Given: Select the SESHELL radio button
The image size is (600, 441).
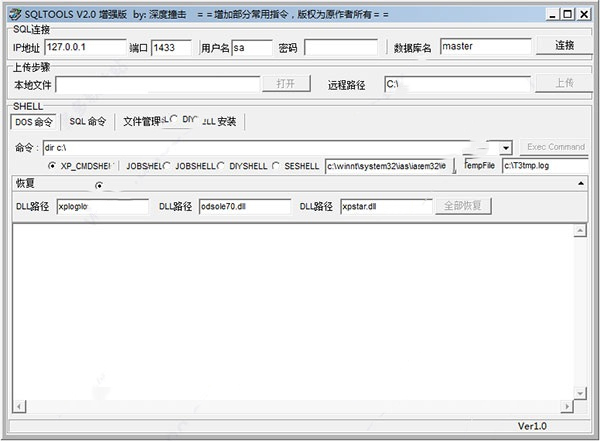Looking at the screenshot, I should [x=276, y=166].
